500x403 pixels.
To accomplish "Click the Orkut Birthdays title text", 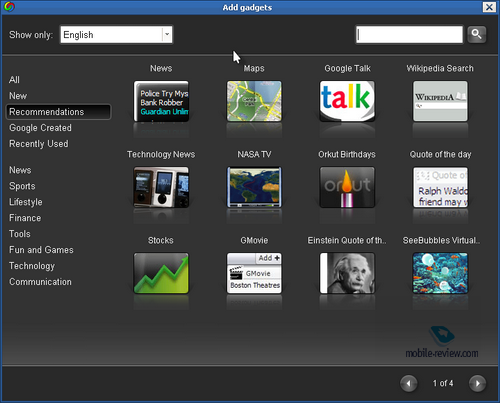I will [x=347, y=154].
